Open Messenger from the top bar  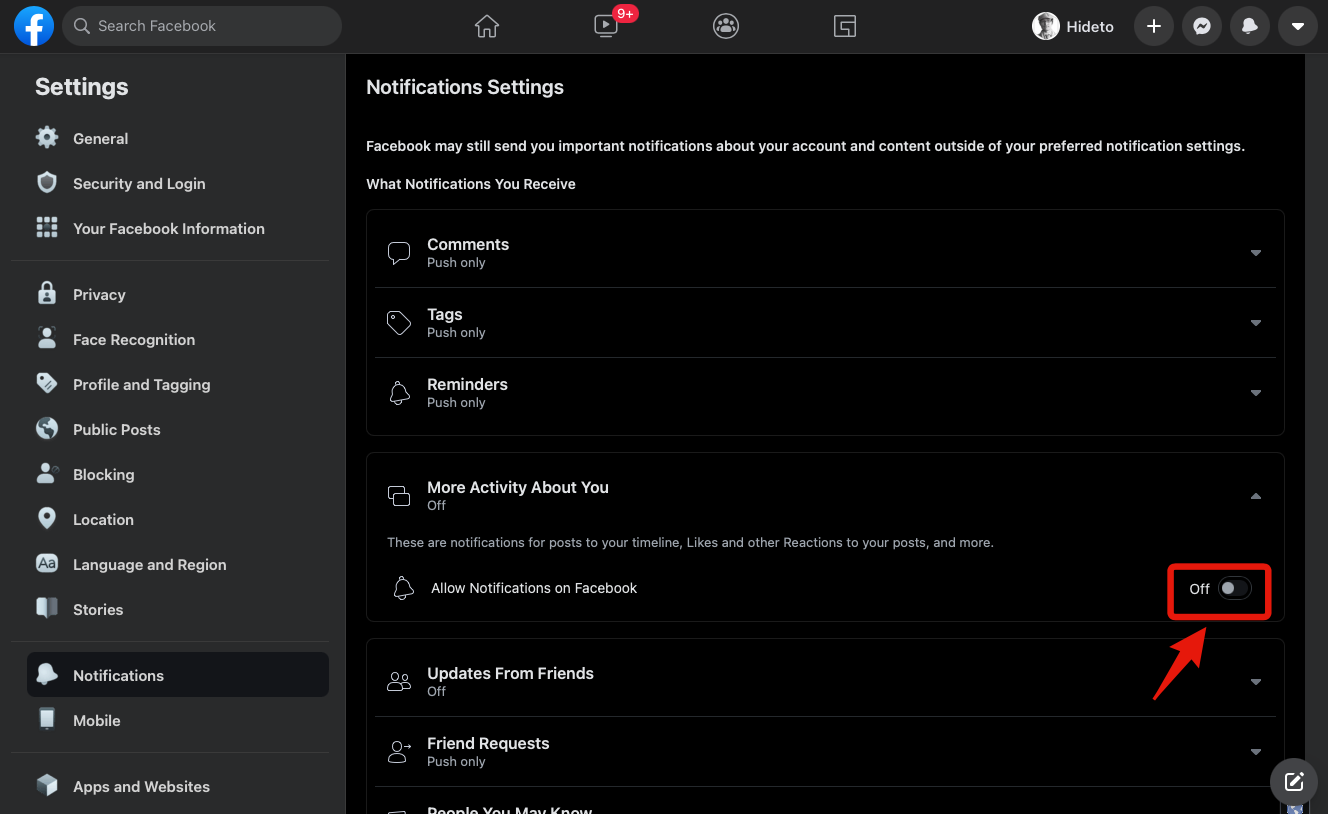click(1202, 26)
